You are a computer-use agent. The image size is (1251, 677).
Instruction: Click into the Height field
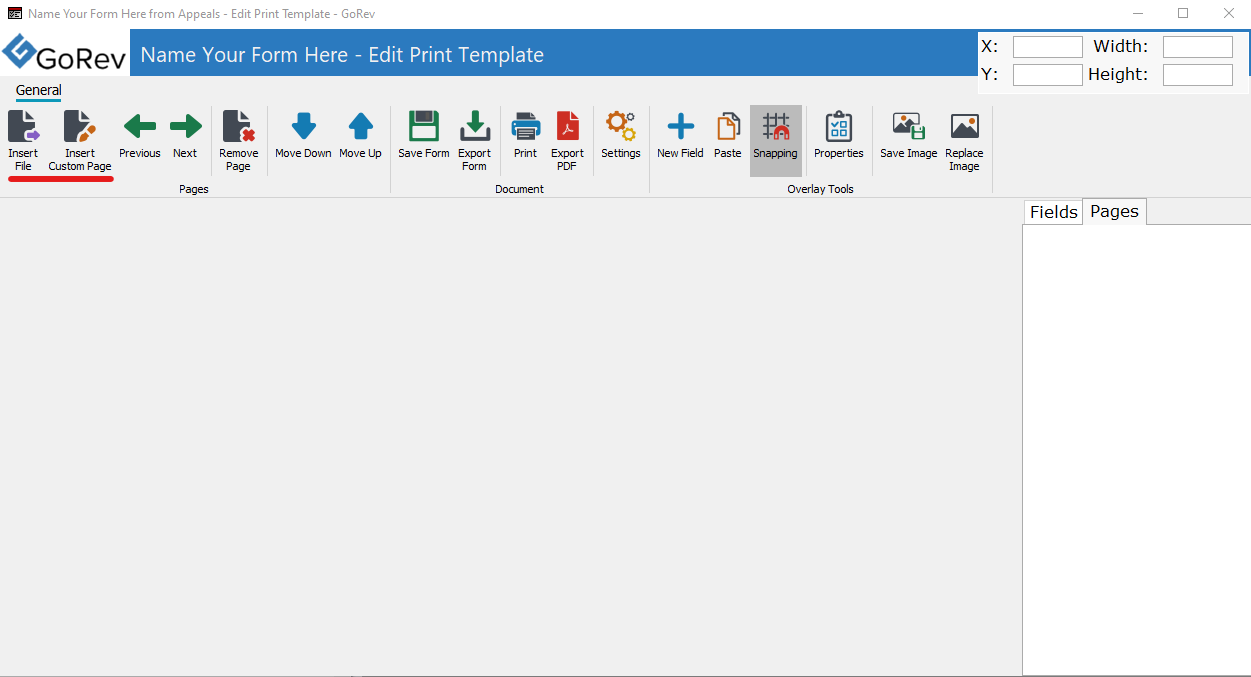(x=1198, y=75)
